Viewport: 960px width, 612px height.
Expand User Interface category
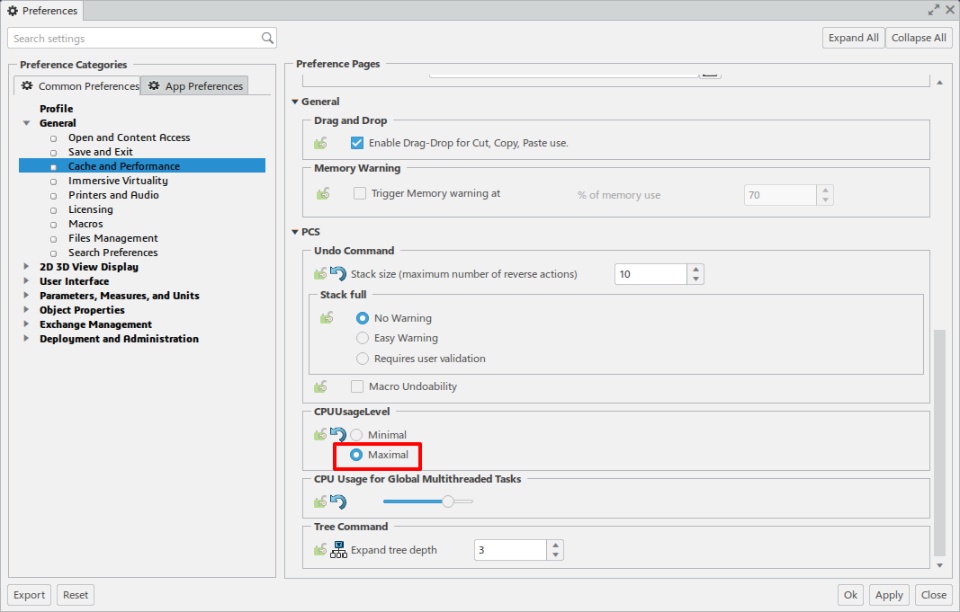[26, 281]
